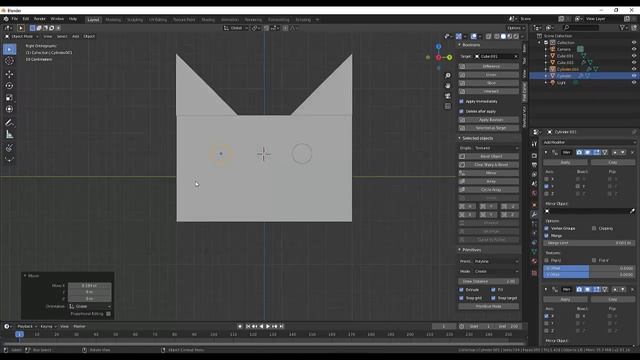
Task: Open the render properties tab icon
Action: click(534, 156)
